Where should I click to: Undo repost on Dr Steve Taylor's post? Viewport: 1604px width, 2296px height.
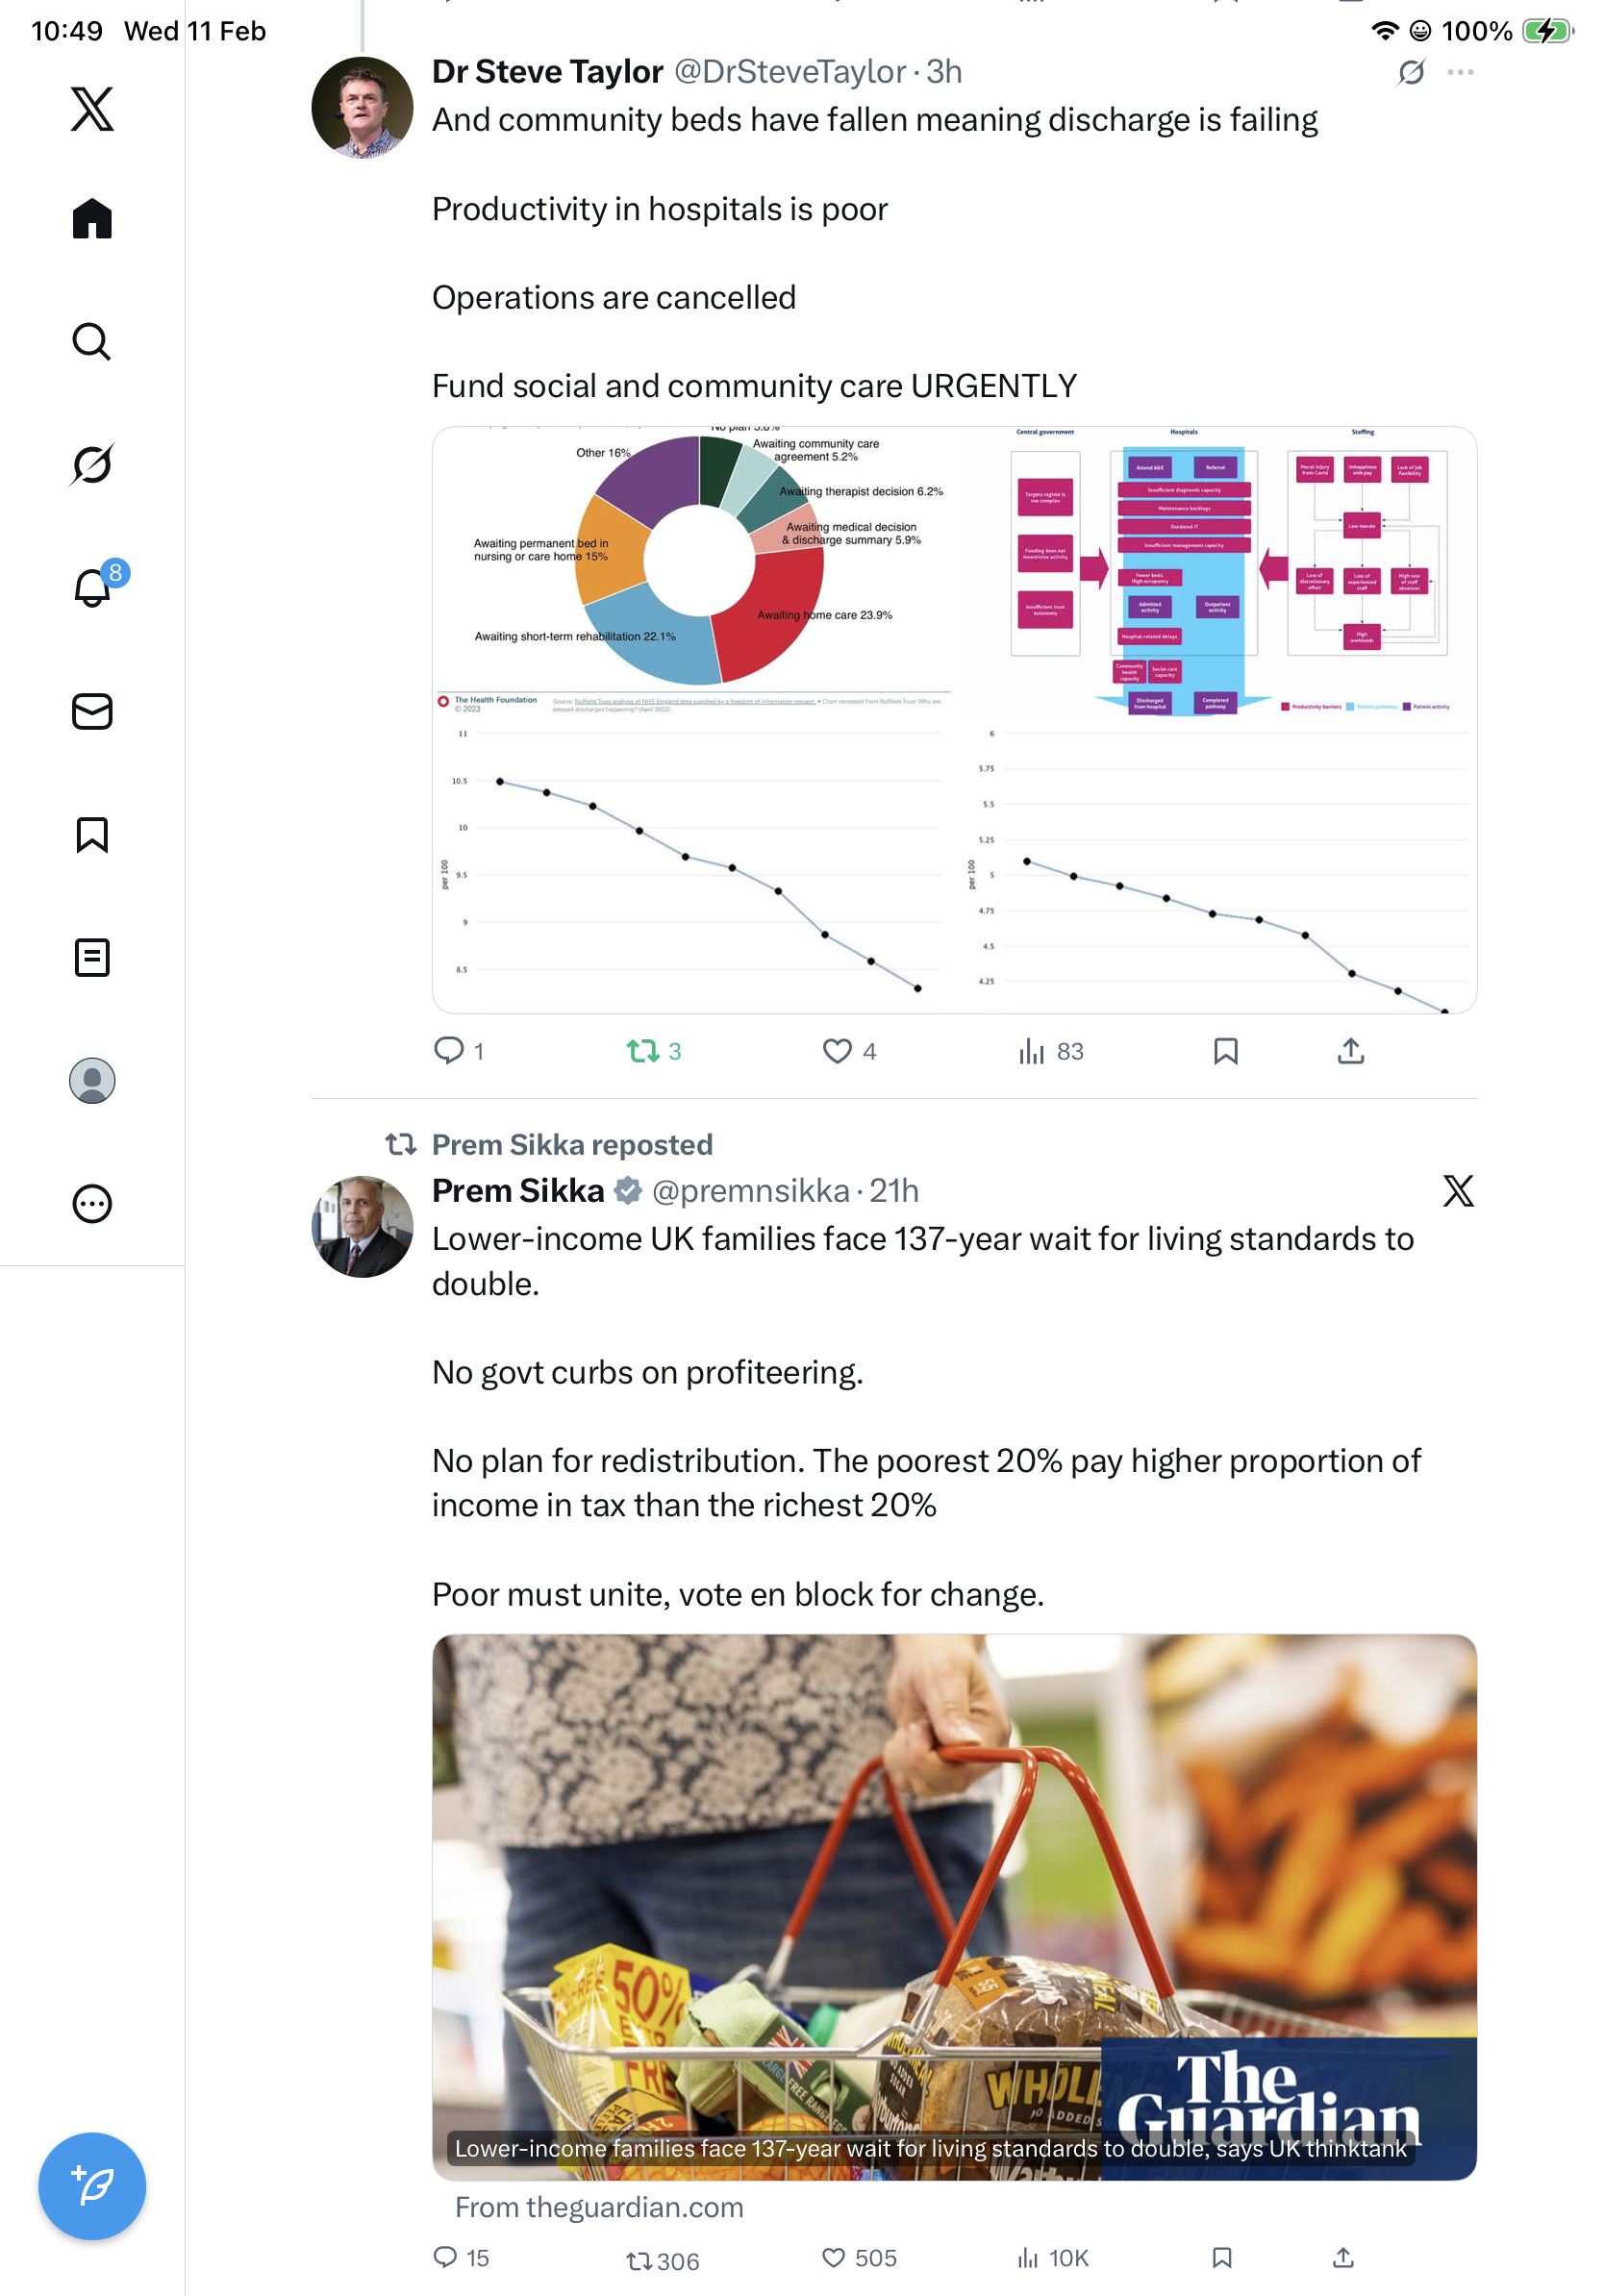click(x=643, y=1051)
